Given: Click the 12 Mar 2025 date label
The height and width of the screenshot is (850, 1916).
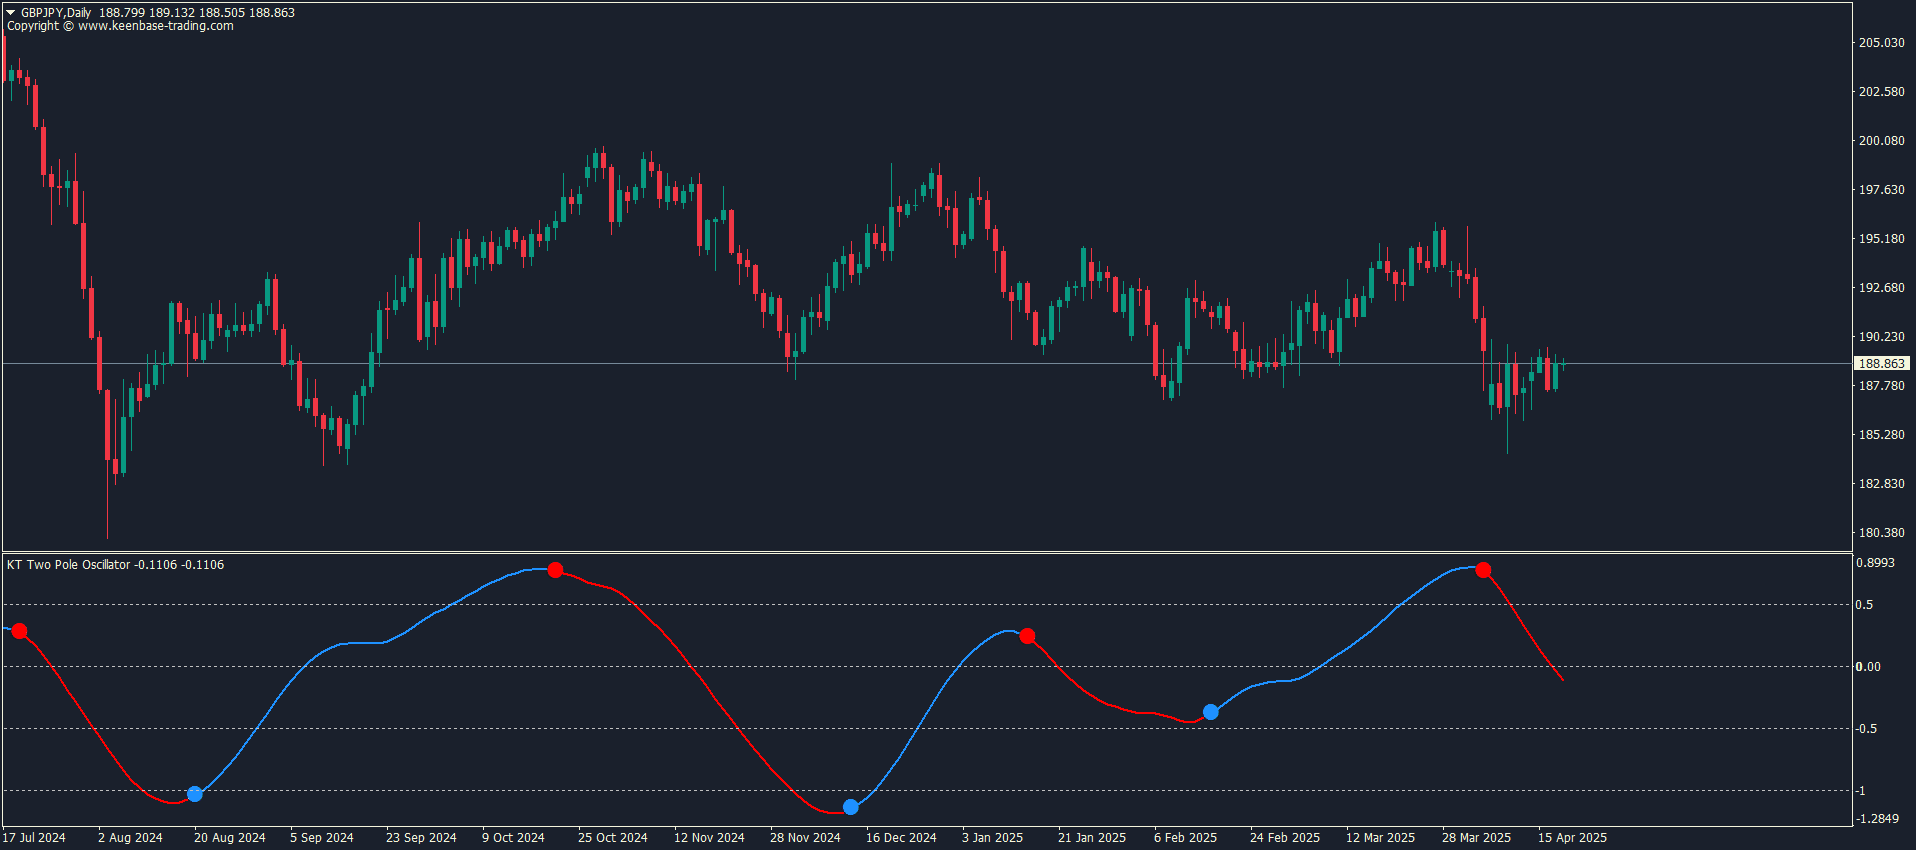Looking at the screenshot, I should [1381, 838].
